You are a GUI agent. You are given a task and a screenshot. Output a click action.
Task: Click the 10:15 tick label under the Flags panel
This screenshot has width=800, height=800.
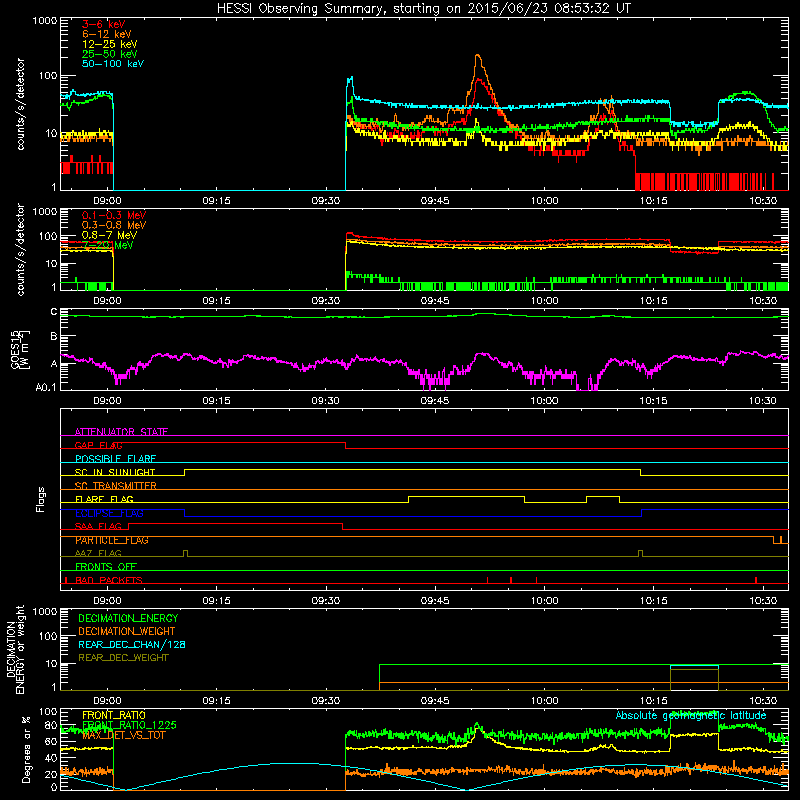654,601
